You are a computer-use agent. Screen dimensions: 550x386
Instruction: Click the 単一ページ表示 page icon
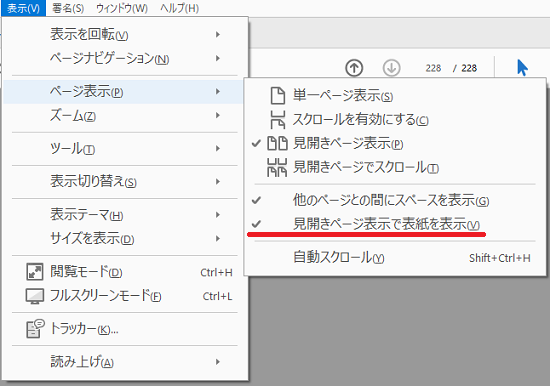[x=278, y=95]
